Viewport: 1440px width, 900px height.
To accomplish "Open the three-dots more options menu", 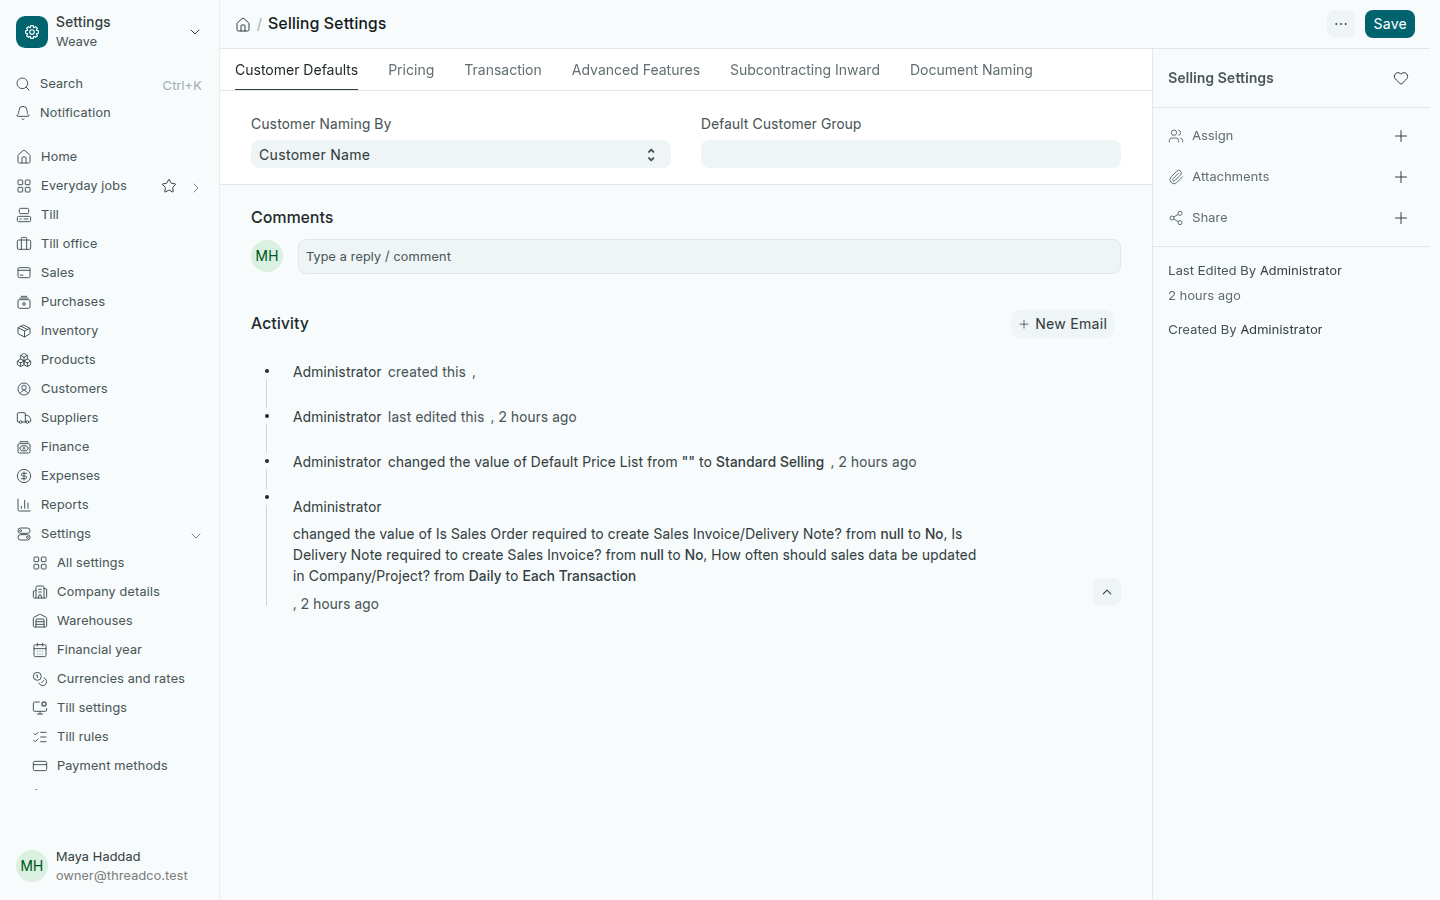I will tap(1341, 24).
